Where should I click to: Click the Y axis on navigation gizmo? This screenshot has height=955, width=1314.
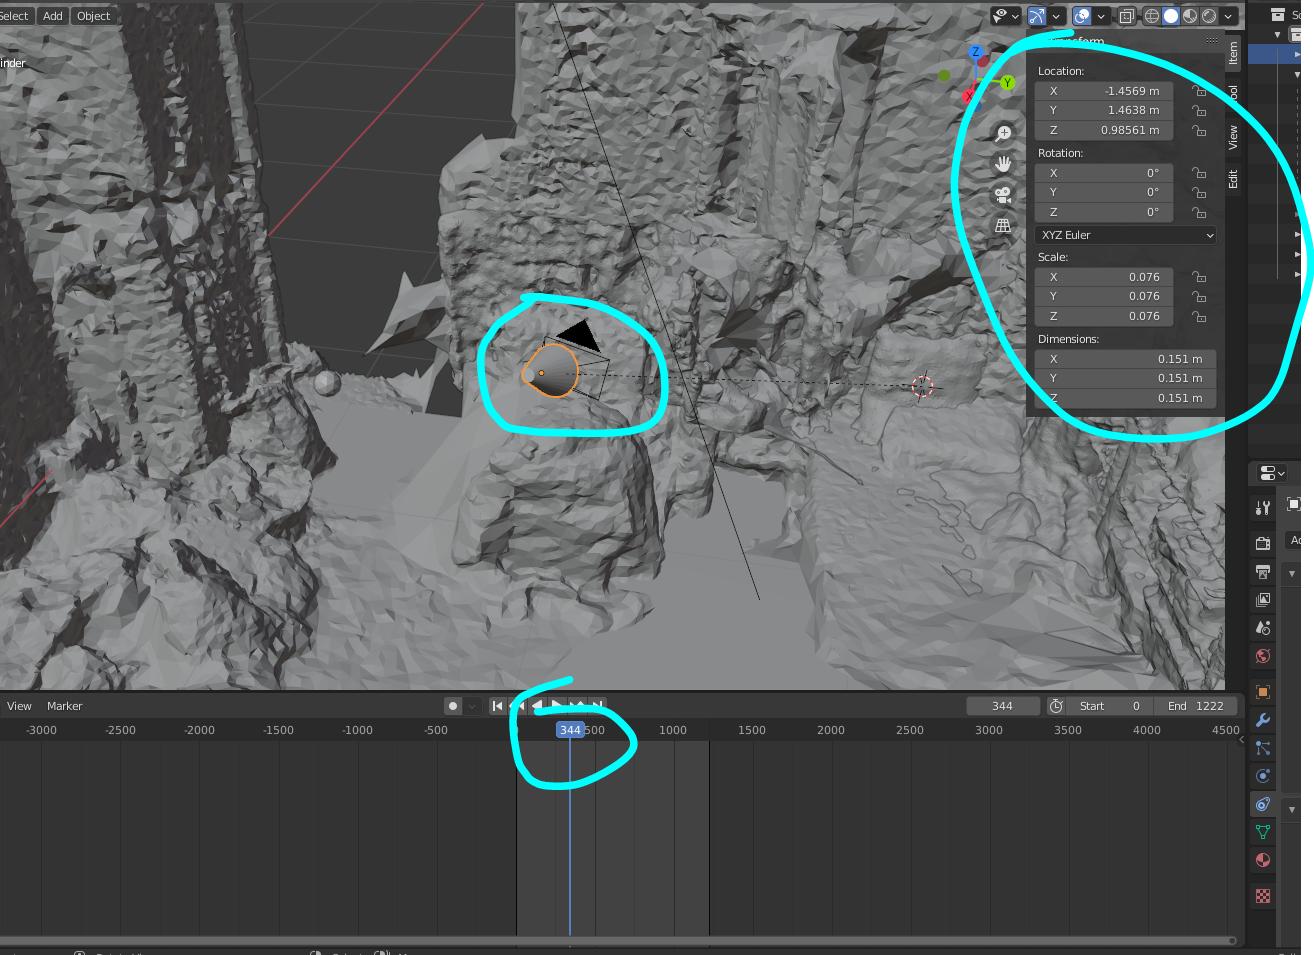point(1008,83)
